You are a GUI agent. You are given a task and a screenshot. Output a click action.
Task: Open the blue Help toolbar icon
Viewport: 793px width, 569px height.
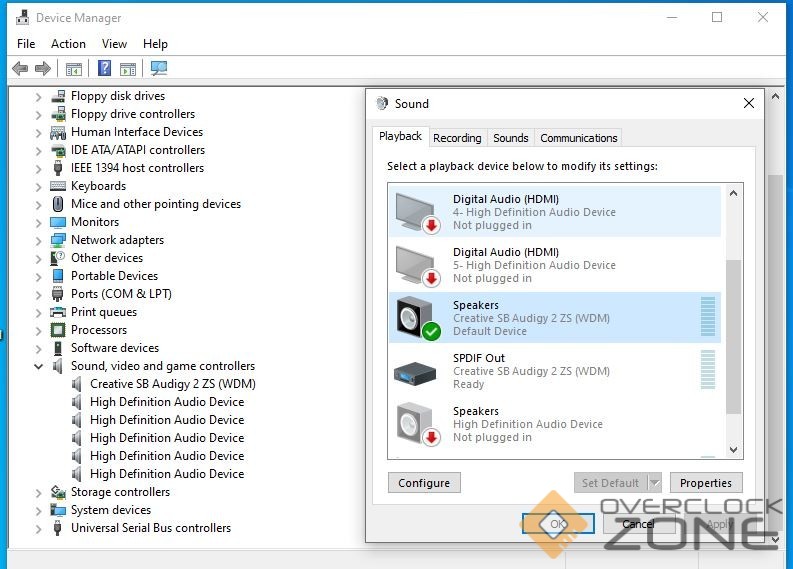[x=104, y=68]
